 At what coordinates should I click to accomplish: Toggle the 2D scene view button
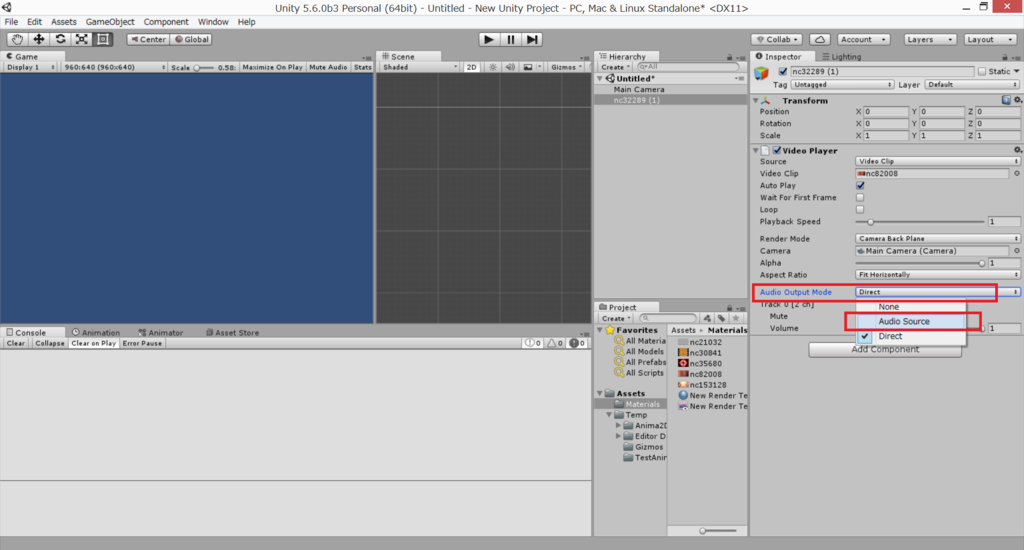[471, 67]
